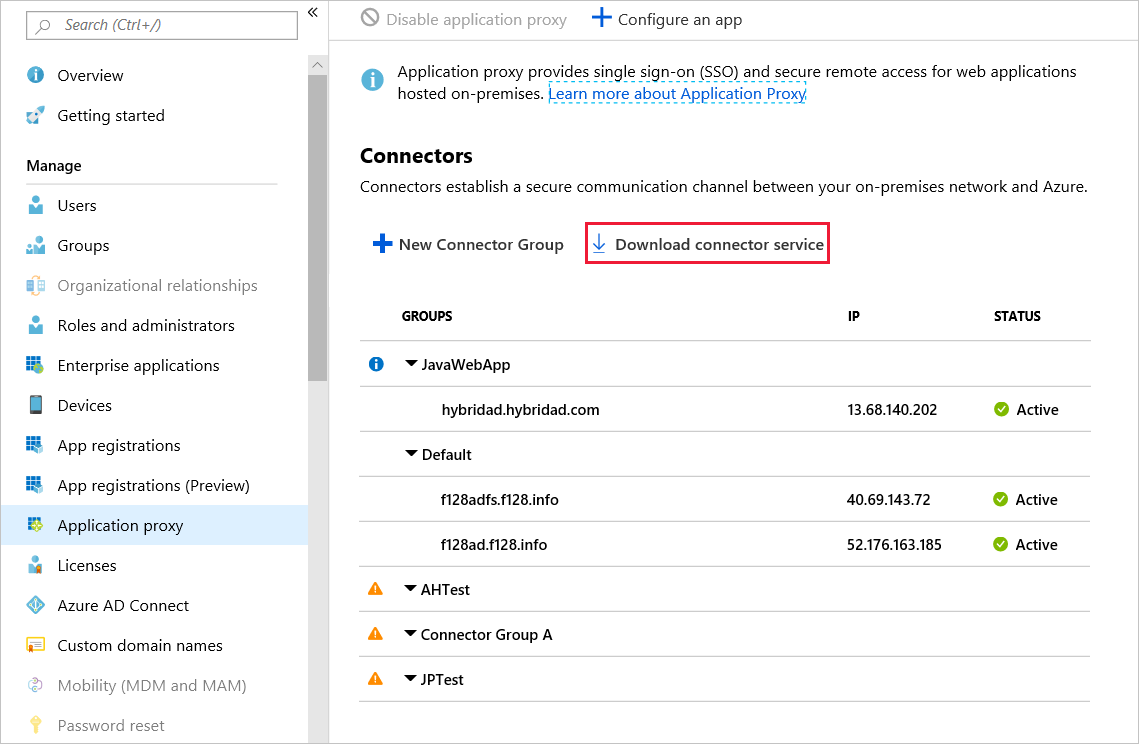Click New Connector Group button
Viewport: 1139px width, 744px height.
tap(468, 244)
